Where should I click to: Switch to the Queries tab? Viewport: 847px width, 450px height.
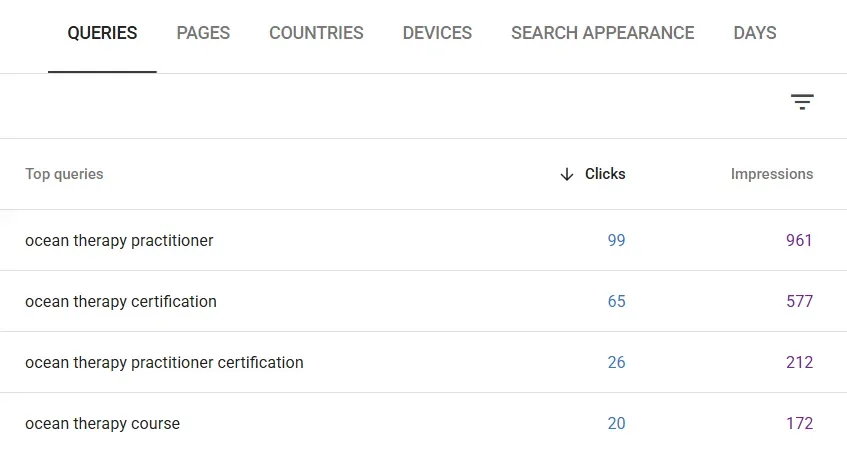click(102, 33)
